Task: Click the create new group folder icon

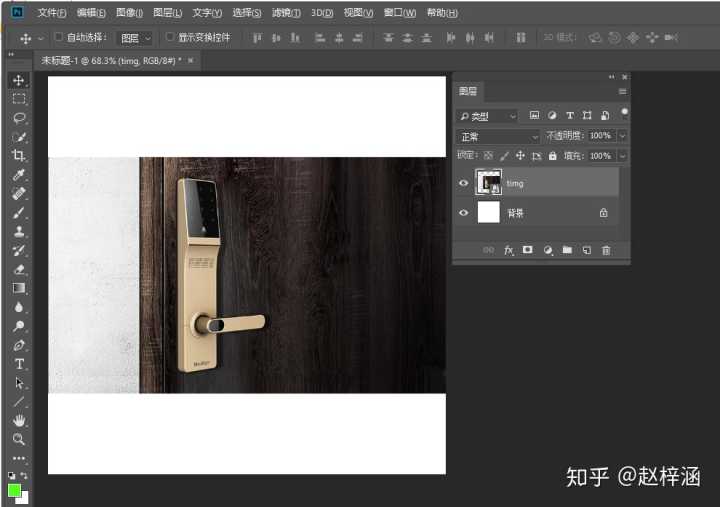Action: (x=566, y=250)
